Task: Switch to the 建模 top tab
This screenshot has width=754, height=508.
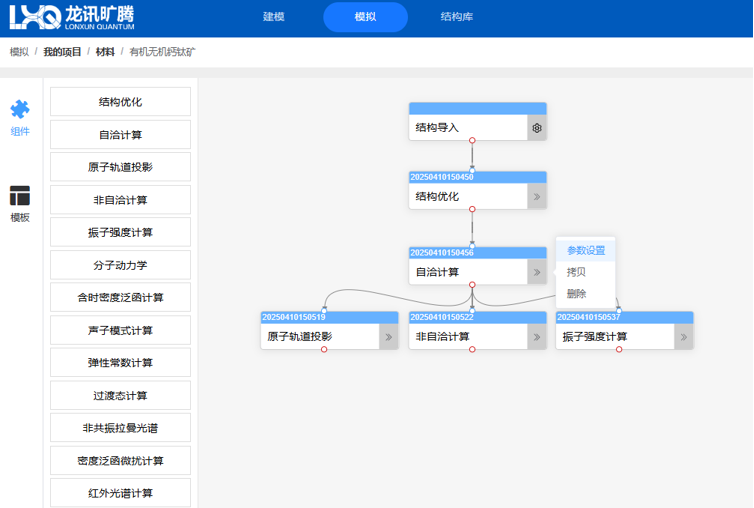Action: pyautogui.click(x=274, y=17)
